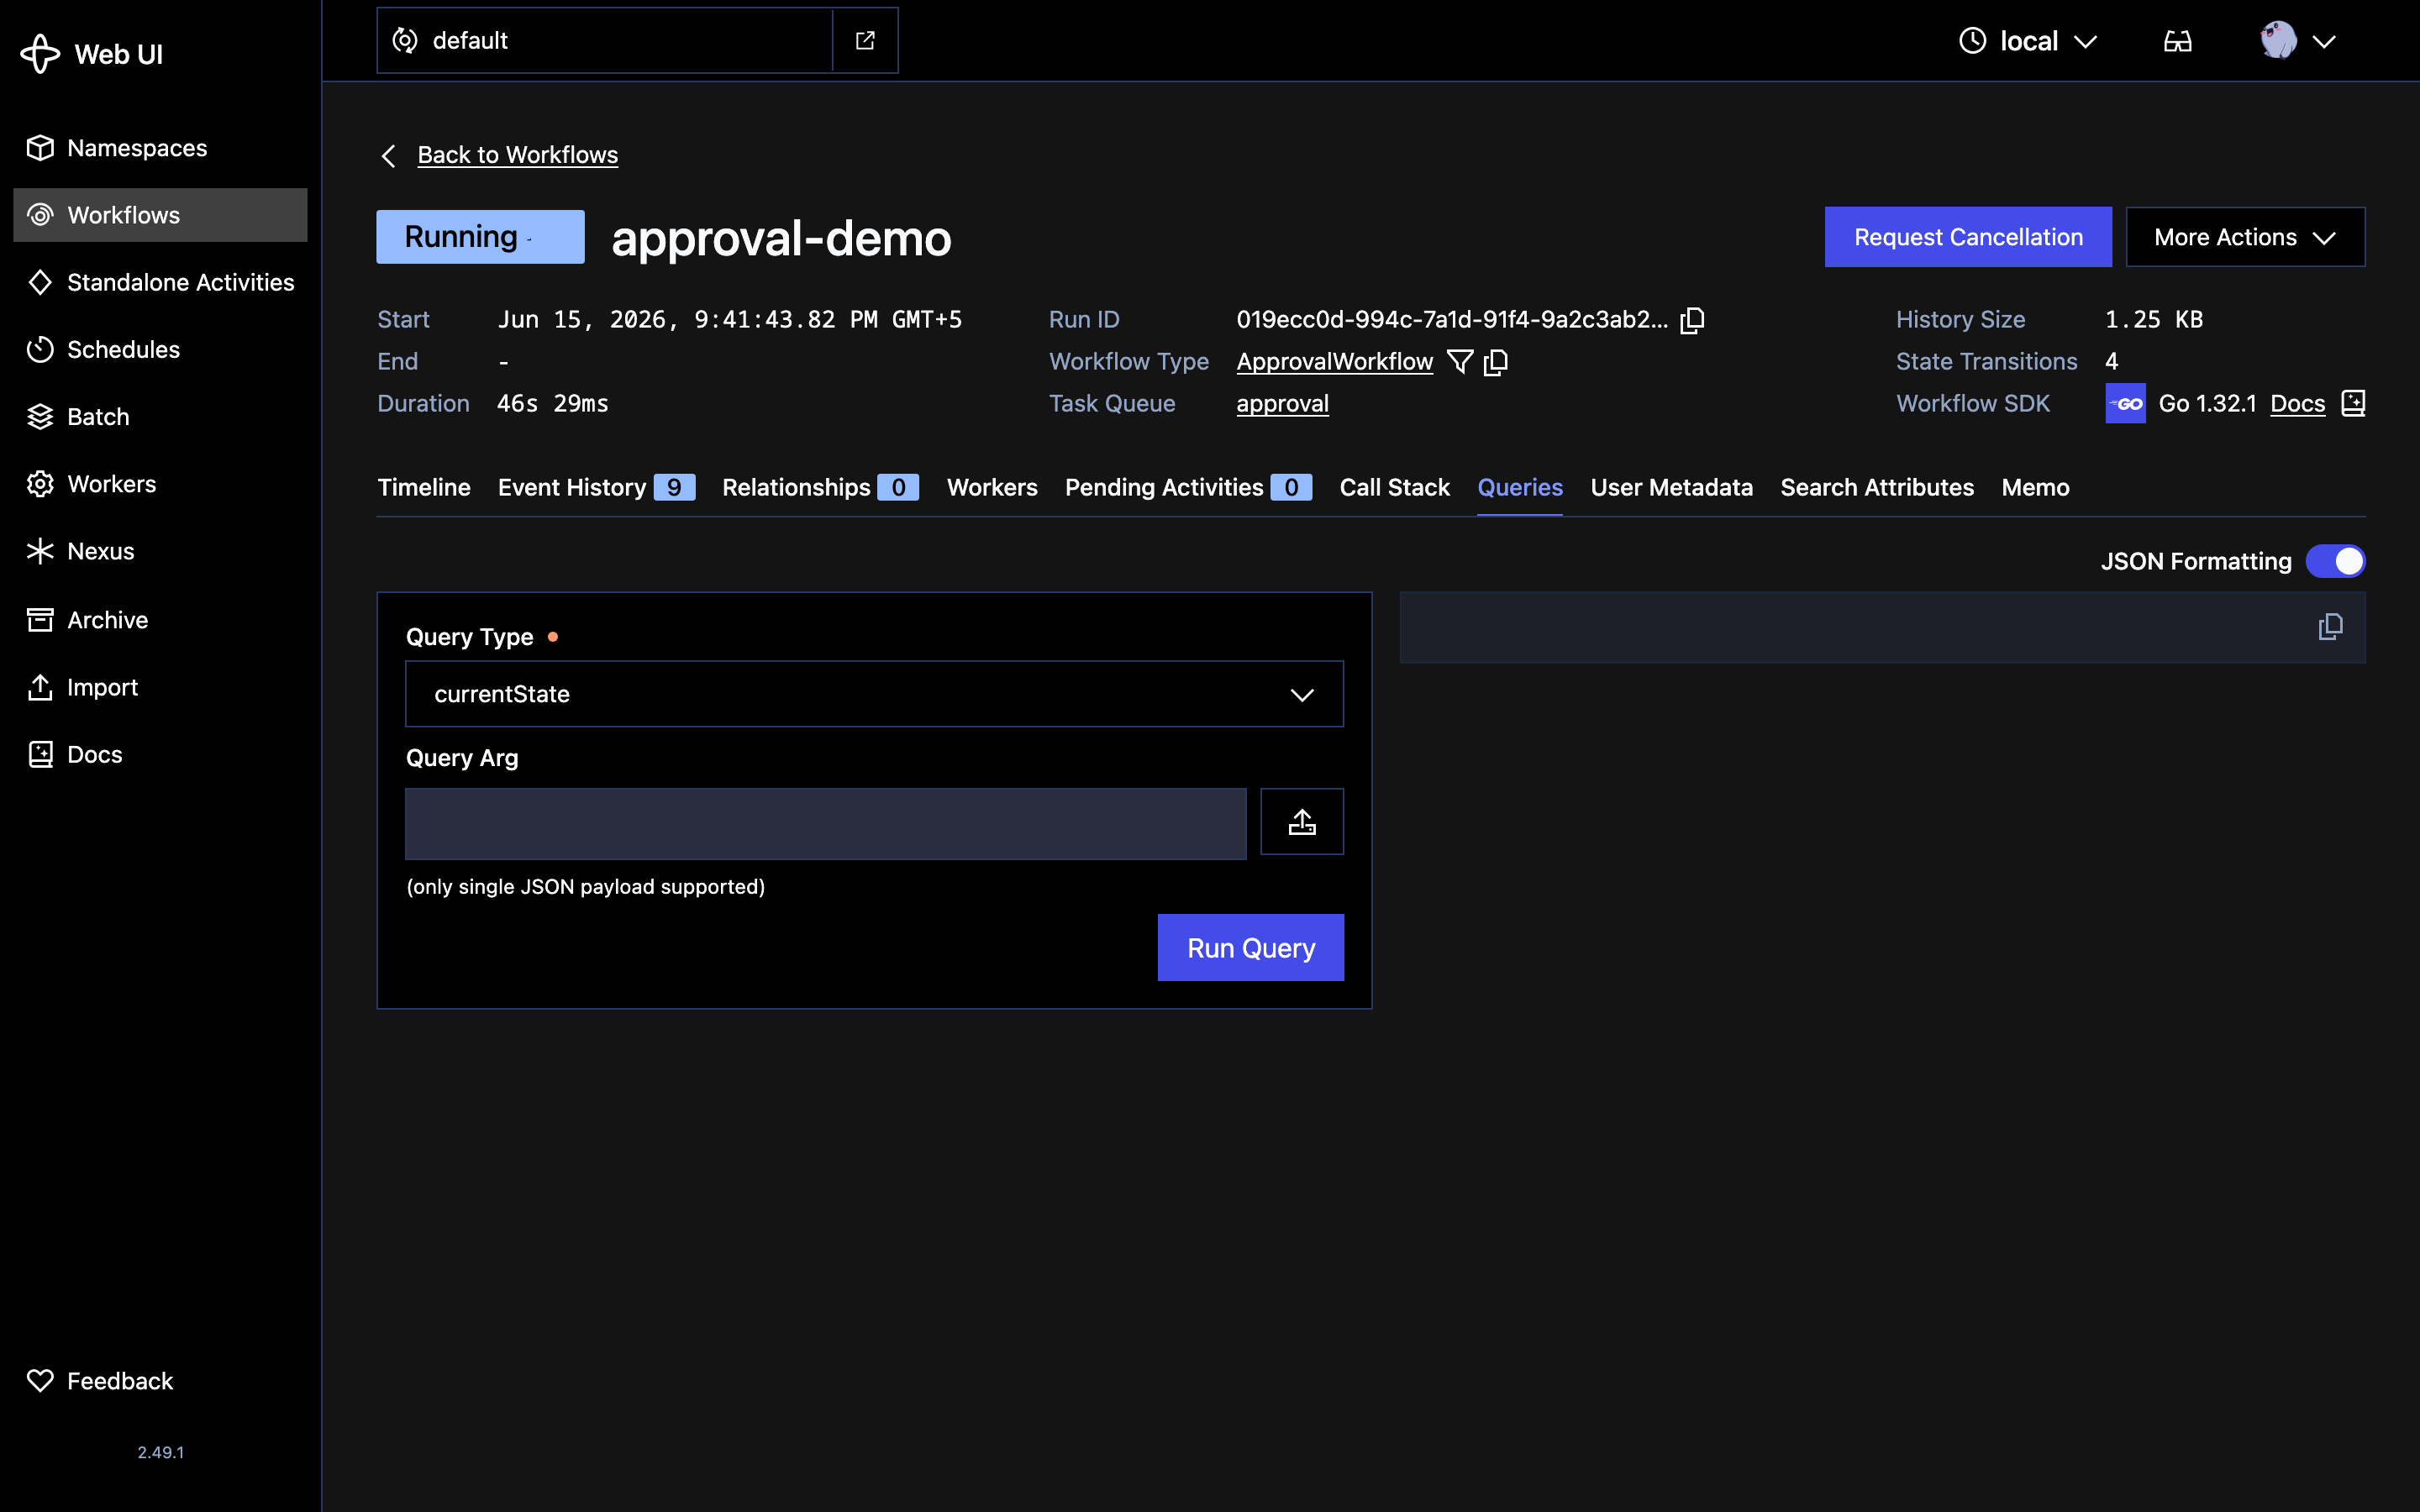
Task: Select the Queries tab
Action: (x=1520, y=487)
